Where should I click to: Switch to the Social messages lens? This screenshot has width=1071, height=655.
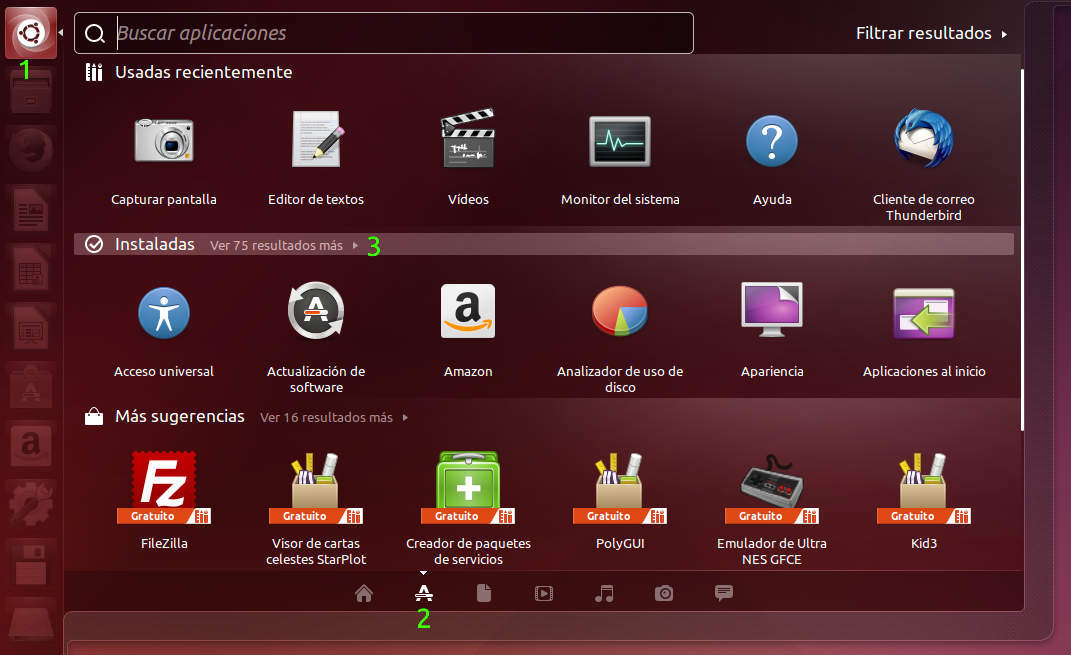724,593
